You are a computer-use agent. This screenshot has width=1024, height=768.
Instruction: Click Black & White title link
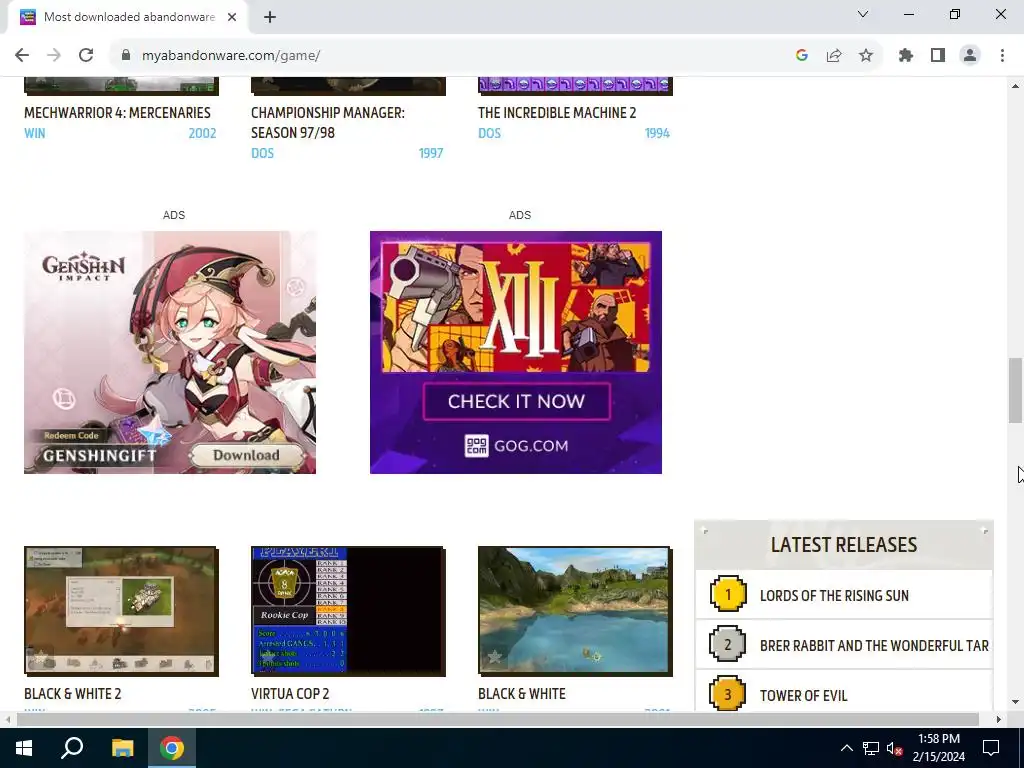pyautogui.click(x=522, y=694)
